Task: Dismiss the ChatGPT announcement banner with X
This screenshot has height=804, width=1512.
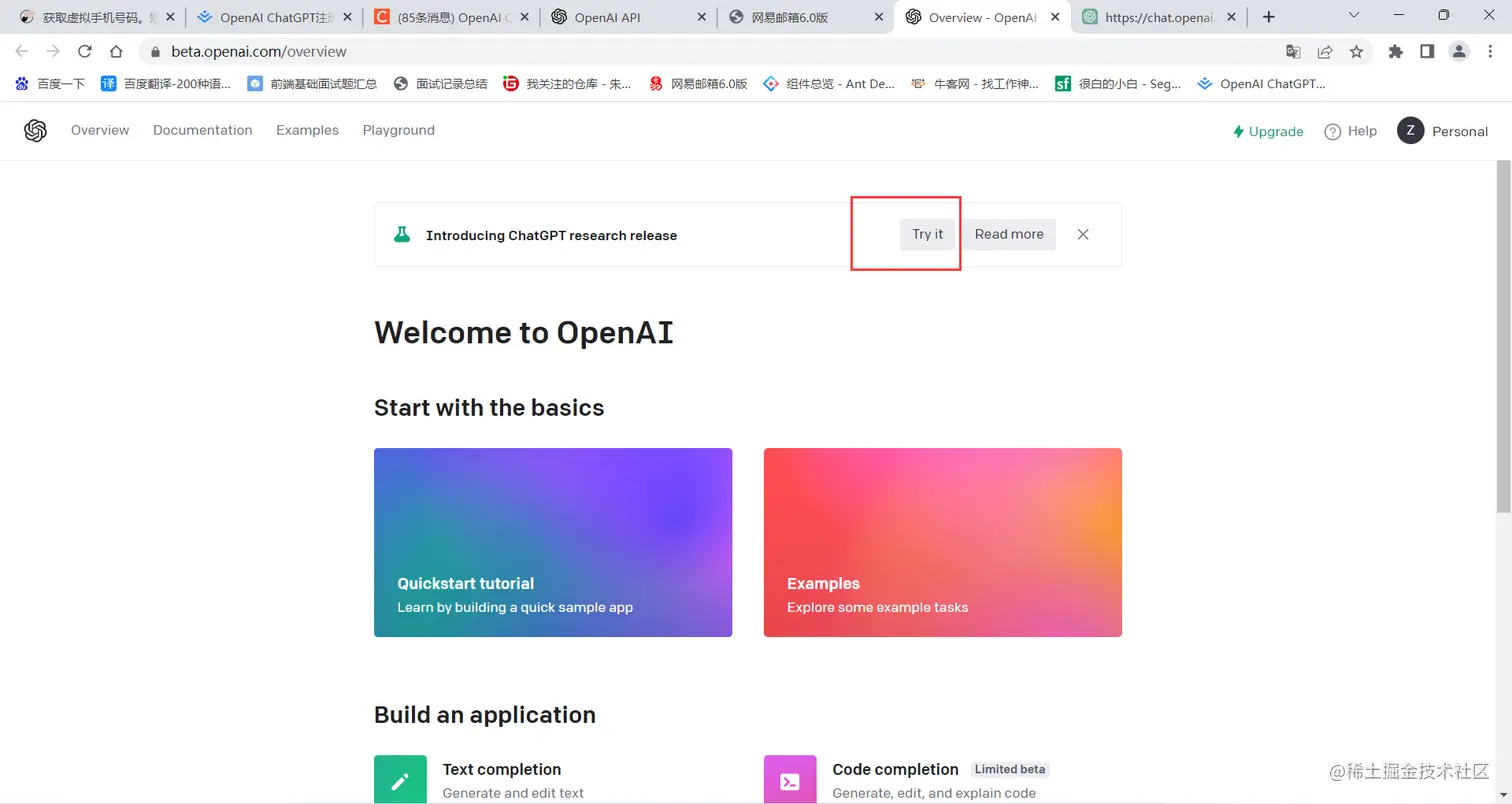Action: [x=1083, y=234]
